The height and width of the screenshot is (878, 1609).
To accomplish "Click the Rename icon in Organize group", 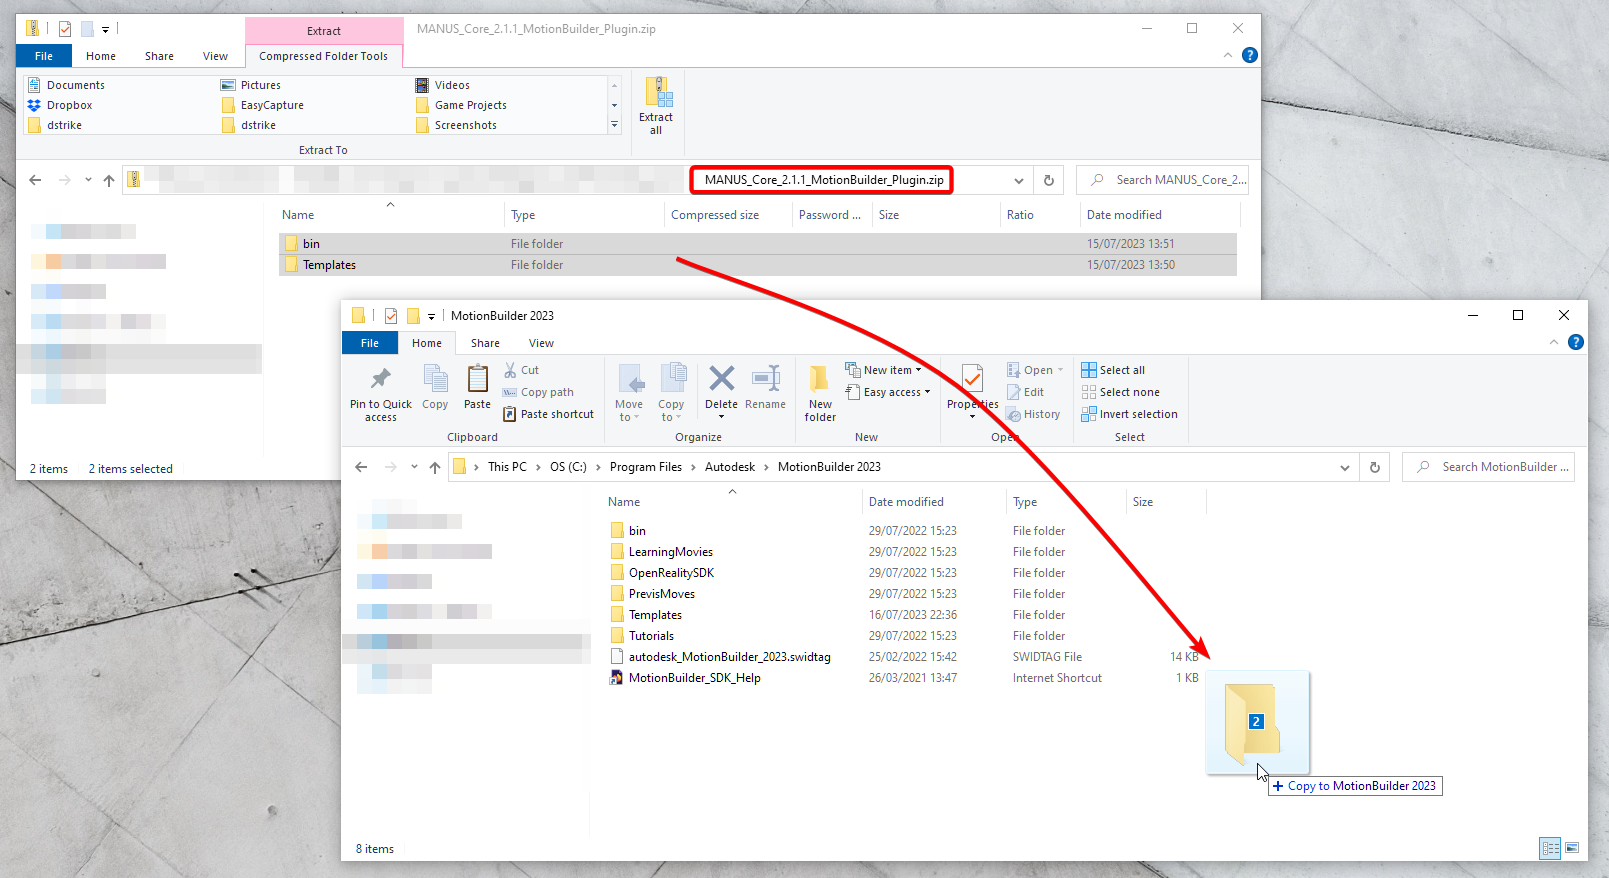I will (x=765, y=387).
